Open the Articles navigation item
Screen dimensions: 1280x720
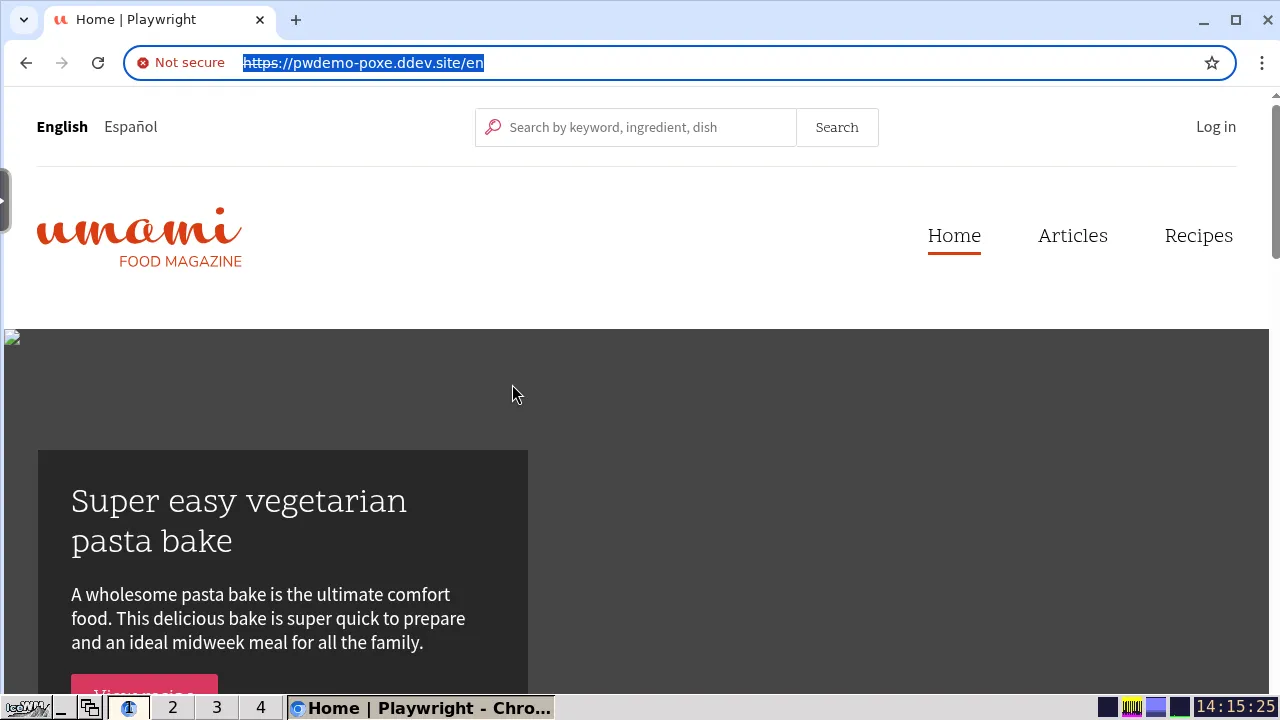(1072, 236)
